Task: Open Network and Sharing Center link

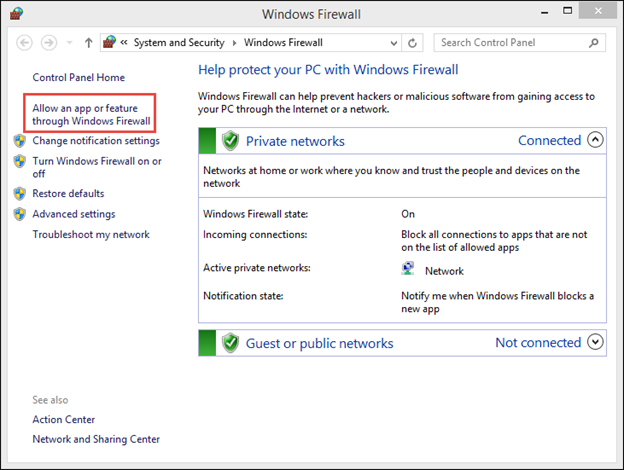Action: [x=96, y=439]
